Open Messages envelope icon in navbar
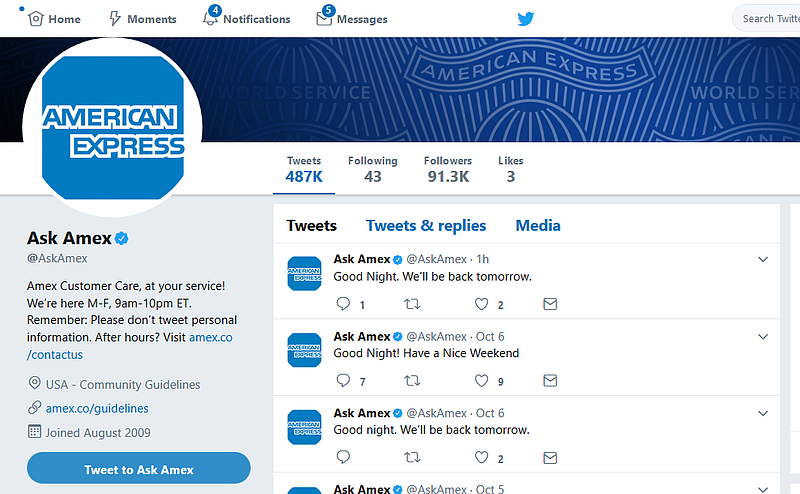This screenshot has height=494, width=800. click(x=324, y=18)
